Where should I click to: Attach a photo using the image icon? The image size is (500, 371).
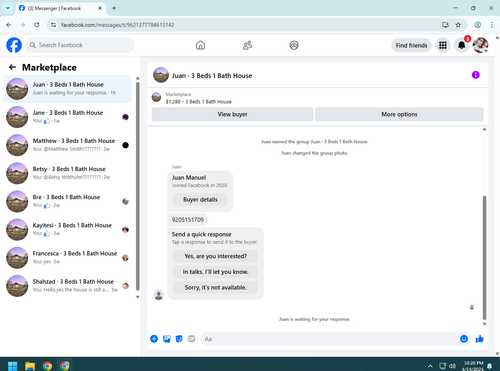166,339
